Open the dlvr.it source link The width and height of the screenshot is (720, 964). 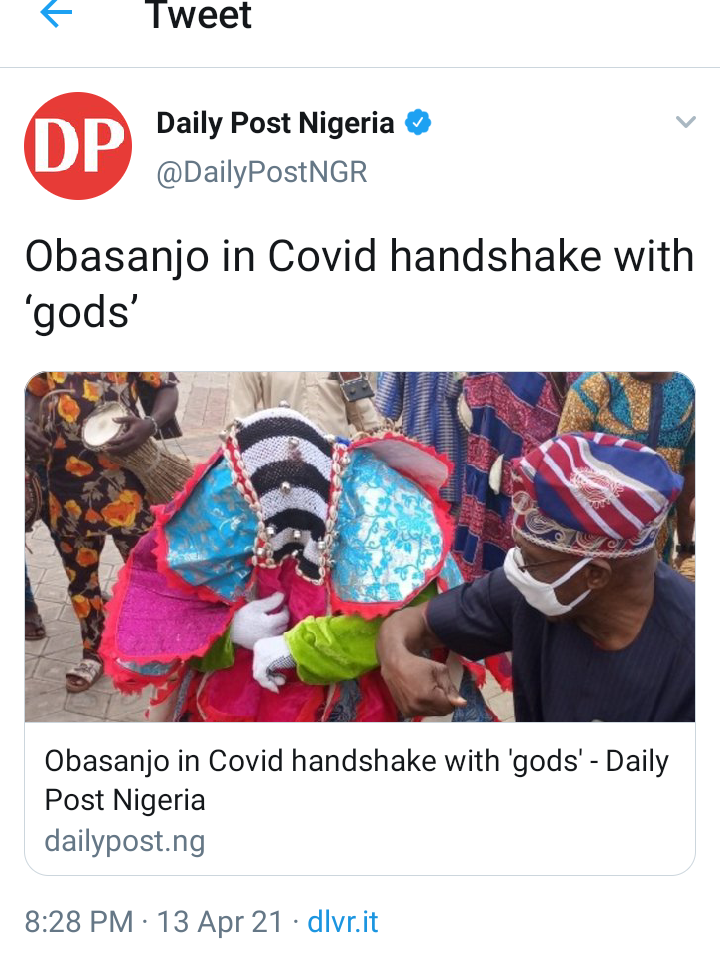tap(342, 922)
